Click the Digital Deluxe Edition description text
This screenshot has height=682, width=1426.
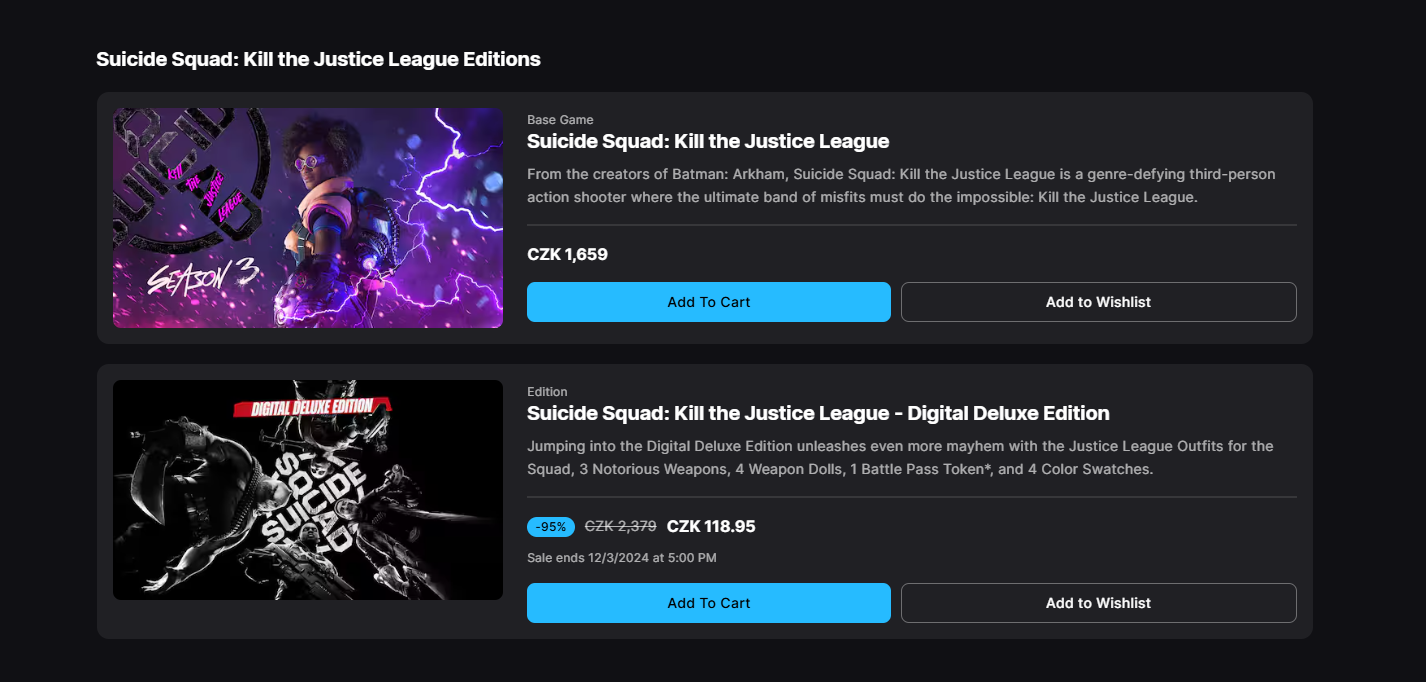(x=900, y=457)
